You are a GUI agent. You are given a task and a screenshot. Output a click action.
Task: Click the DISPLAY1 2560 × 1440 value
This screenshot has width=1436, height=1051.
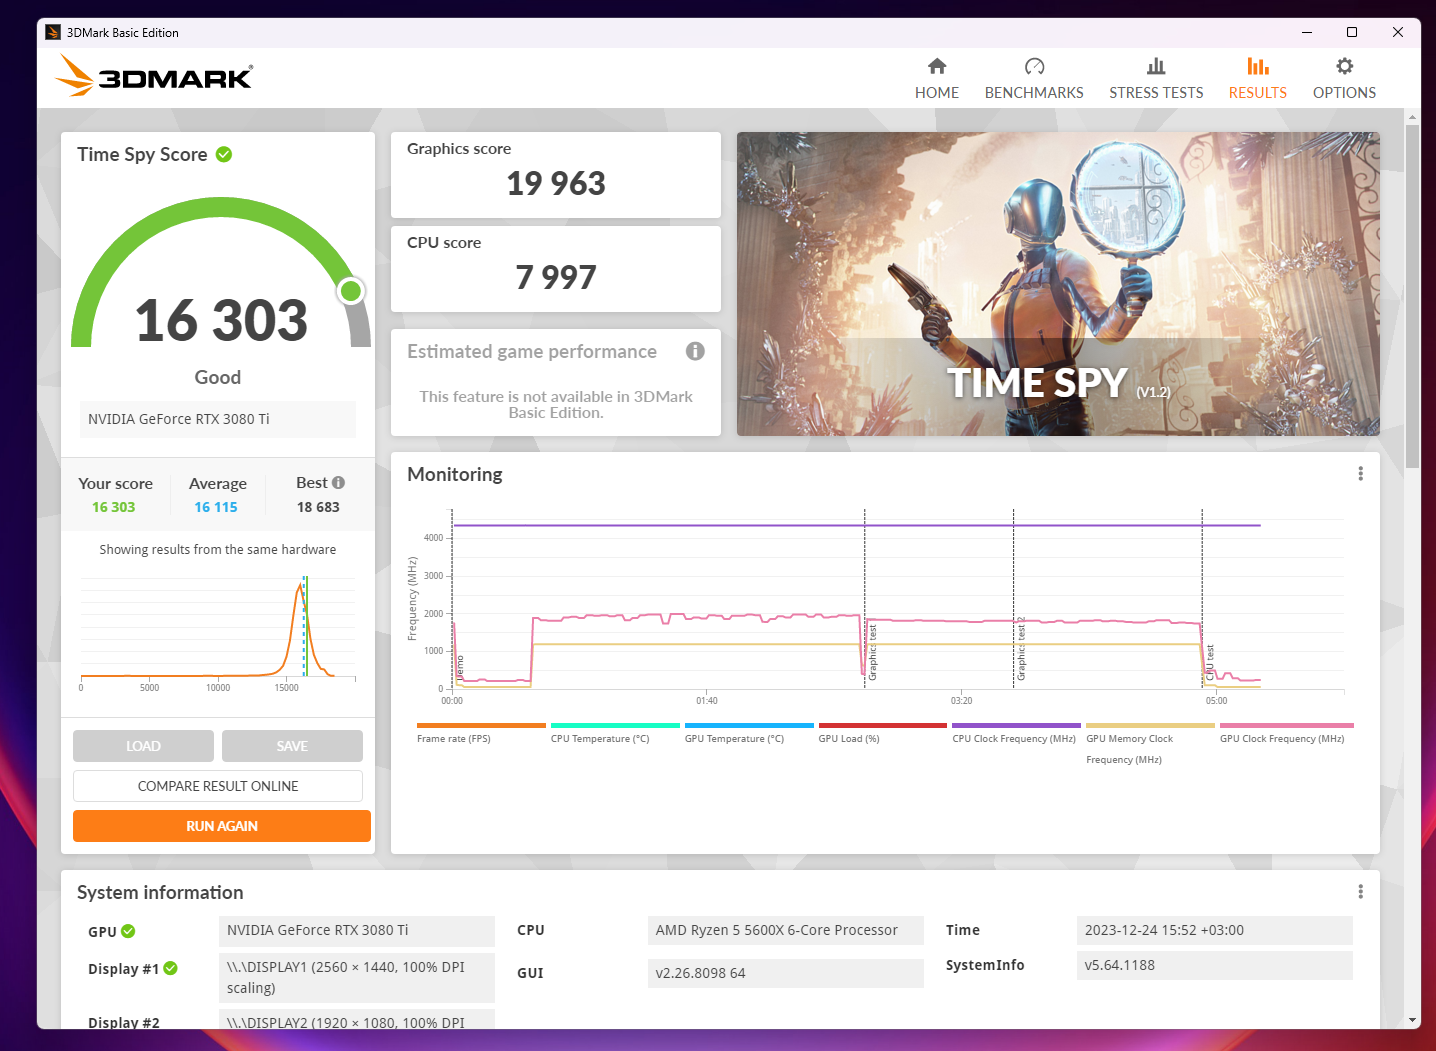click(357, 978)
